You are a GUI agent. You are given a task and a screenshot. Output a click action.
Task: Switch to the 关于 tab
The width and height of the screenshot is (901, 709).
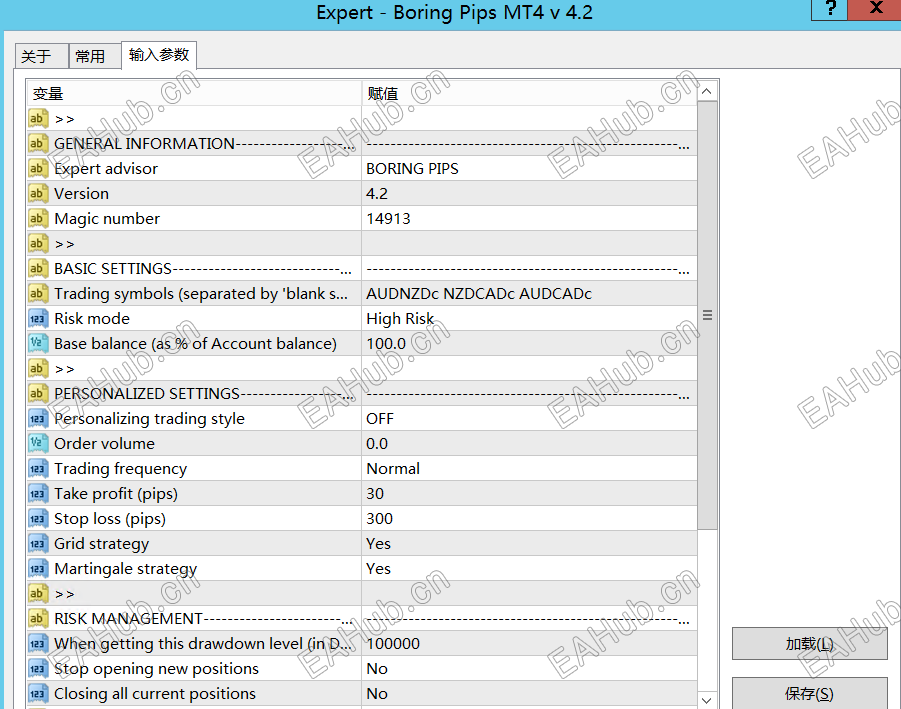(41, 56)
